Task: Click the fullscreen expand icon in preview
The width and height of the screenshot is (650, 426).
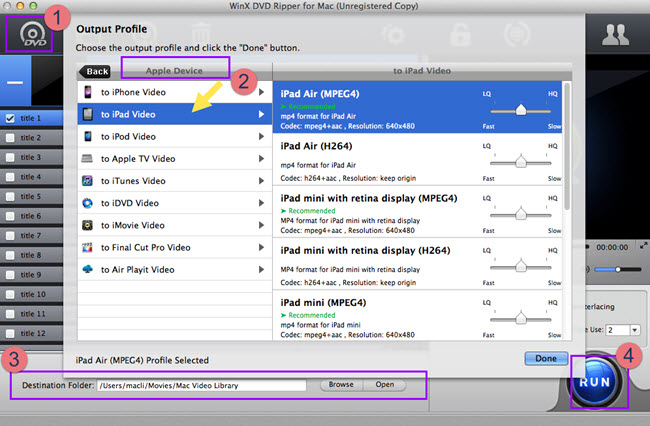Action: 643,246
